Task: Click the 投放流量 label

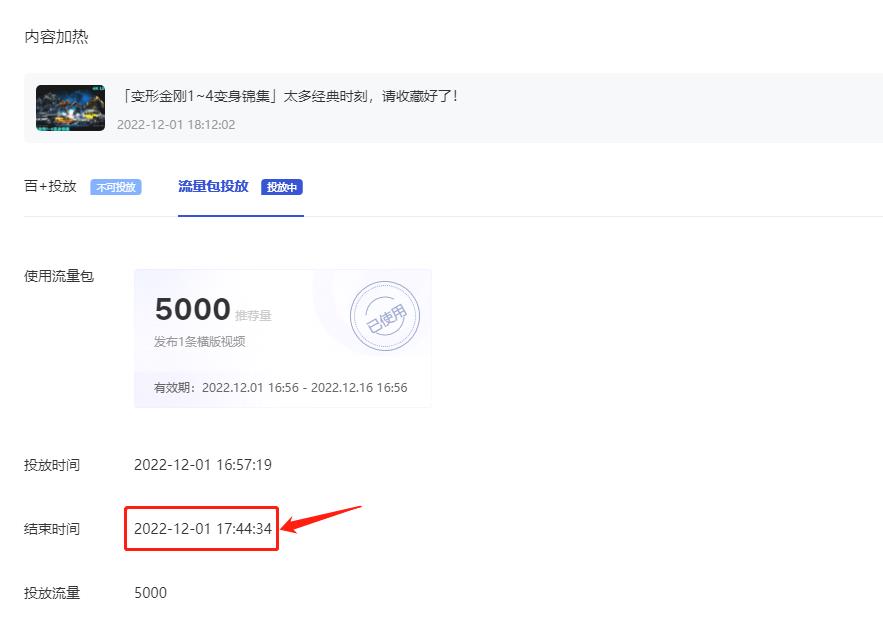Action: click(x=52, y=593)
